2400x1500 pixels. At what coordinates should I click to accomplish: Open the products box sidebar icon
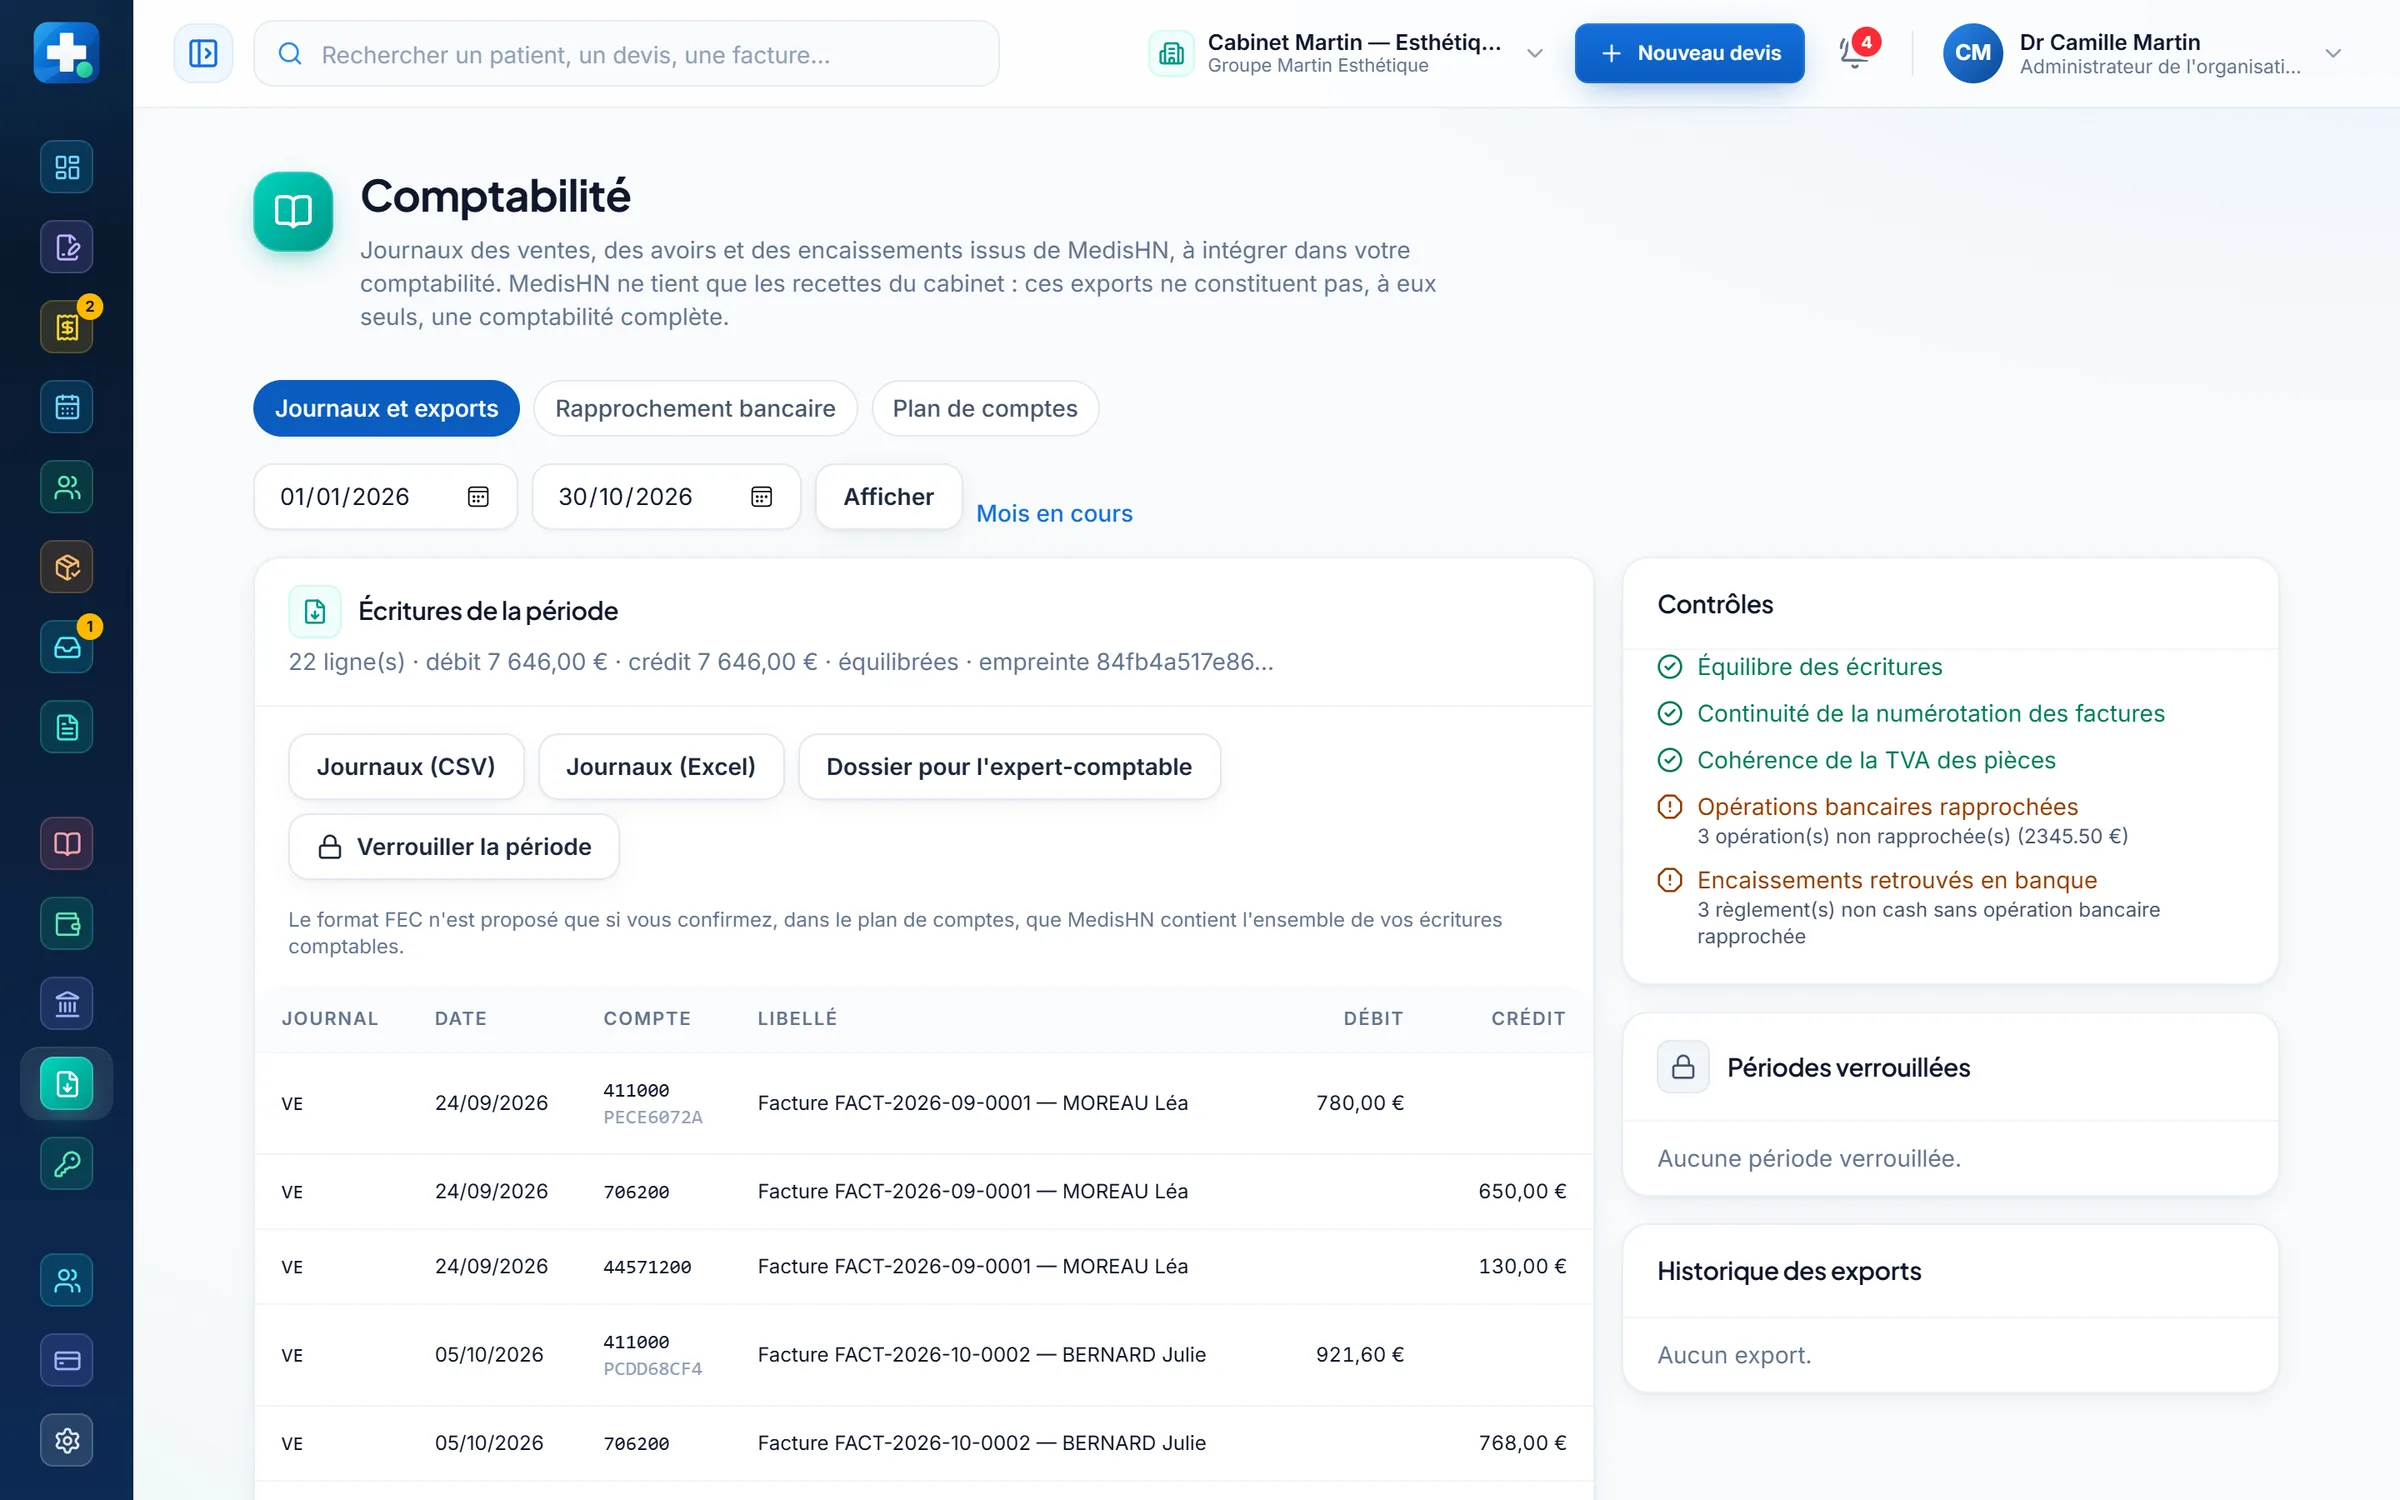pyautogui.click(x=67, y=567)
